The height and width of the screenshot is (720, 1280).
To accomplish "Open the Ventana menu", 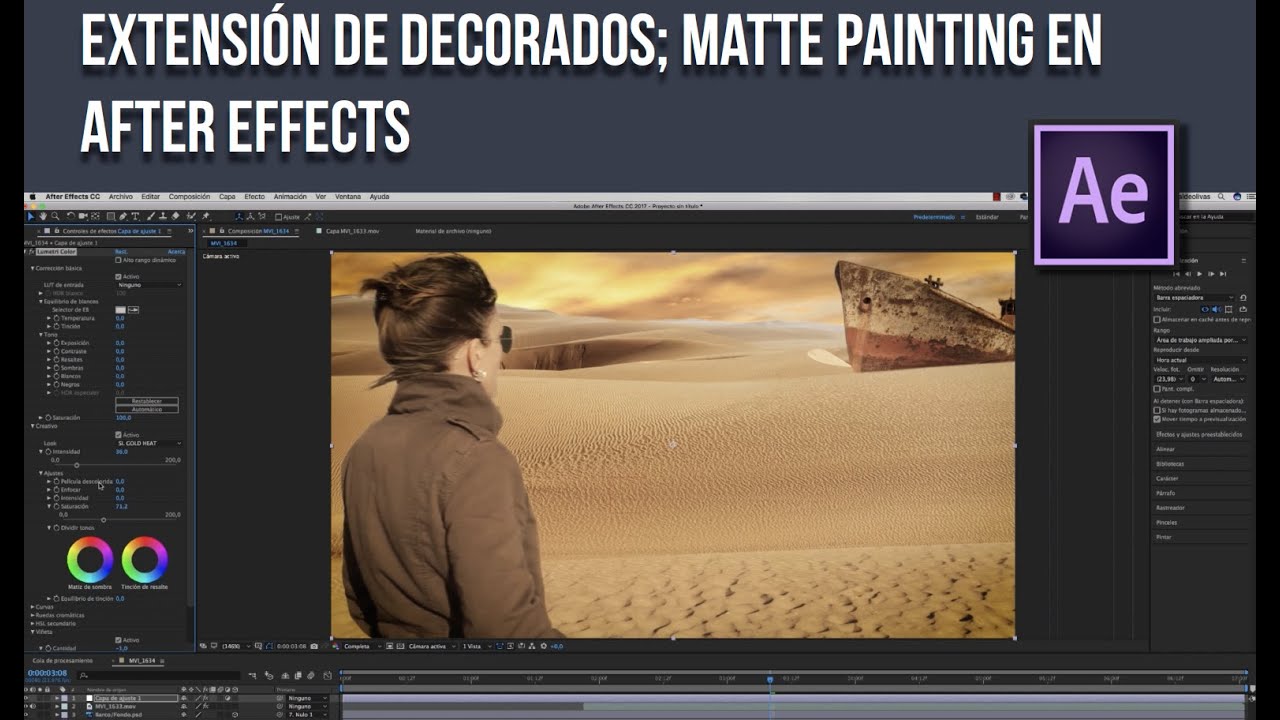I will [348, 196].
